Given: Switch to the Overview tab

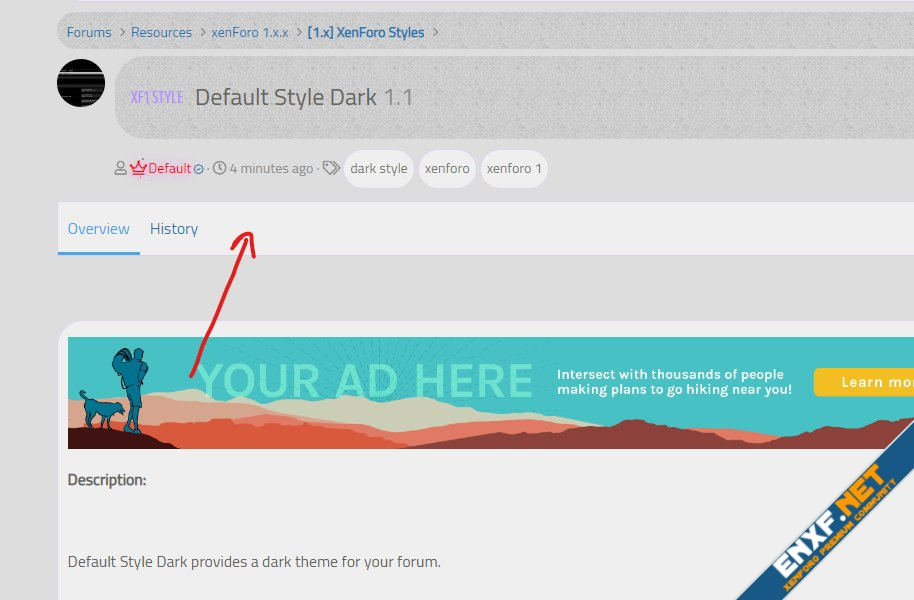Looking at the screenshot, I should [98, 229].
